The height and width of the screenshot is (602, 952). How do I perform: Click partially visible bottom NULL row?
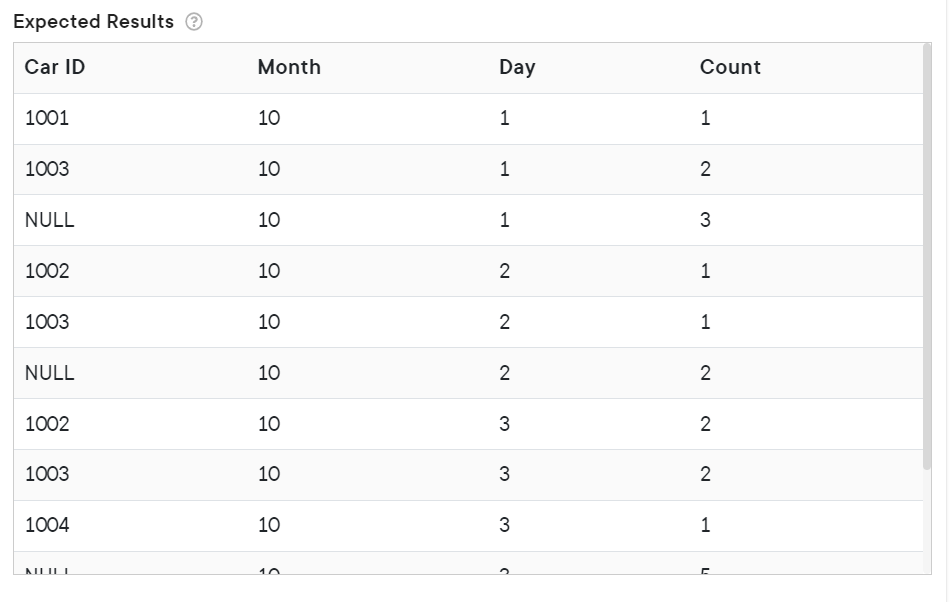[x=468, y=563]
